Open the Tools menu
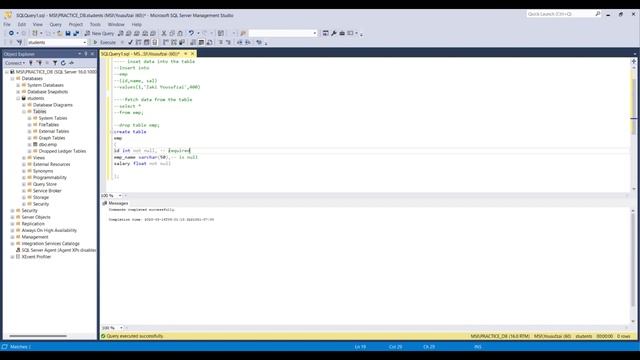640x360 pixels. 95,24
